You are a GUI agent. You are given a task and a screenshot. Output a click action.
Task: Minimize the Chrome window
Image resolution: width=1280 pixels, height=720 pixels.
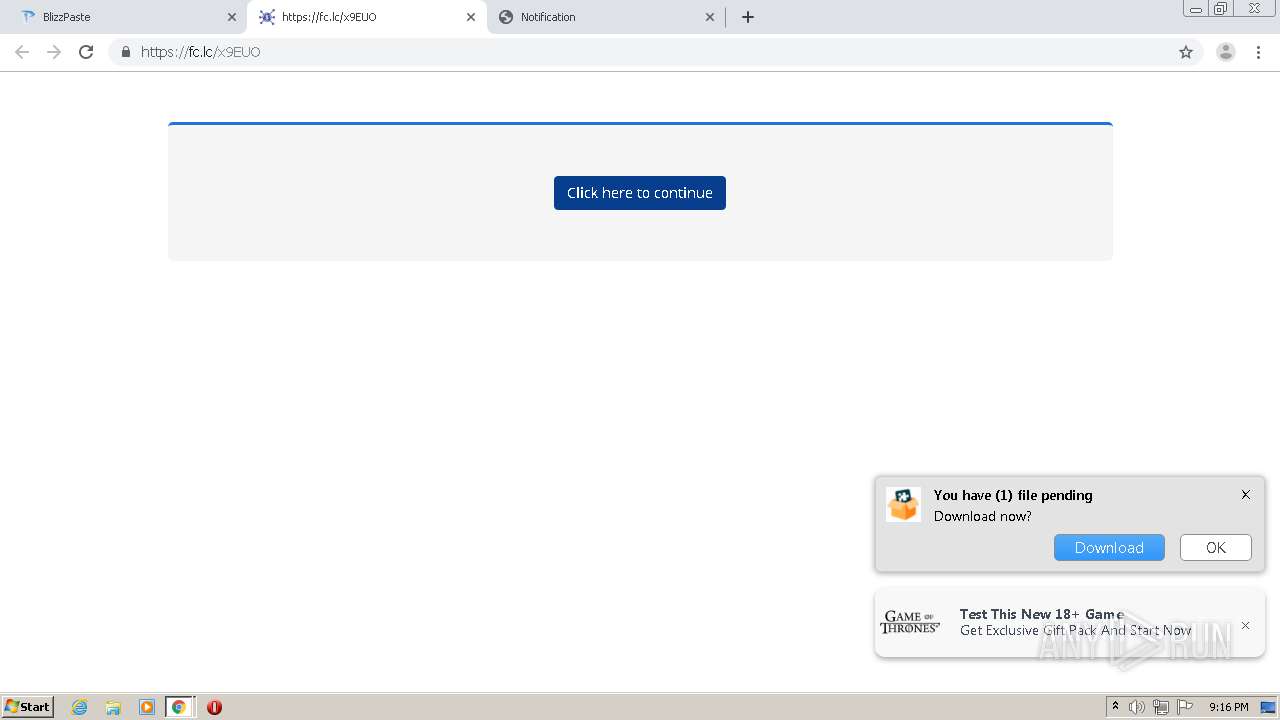pyautogui.click(x=1196, y=9)
